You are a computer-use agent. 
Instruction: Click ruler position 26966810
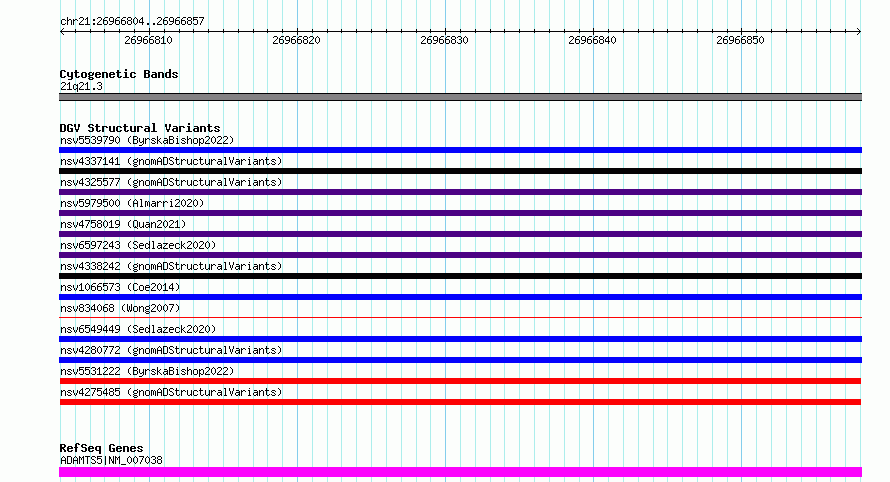[148, 40]
